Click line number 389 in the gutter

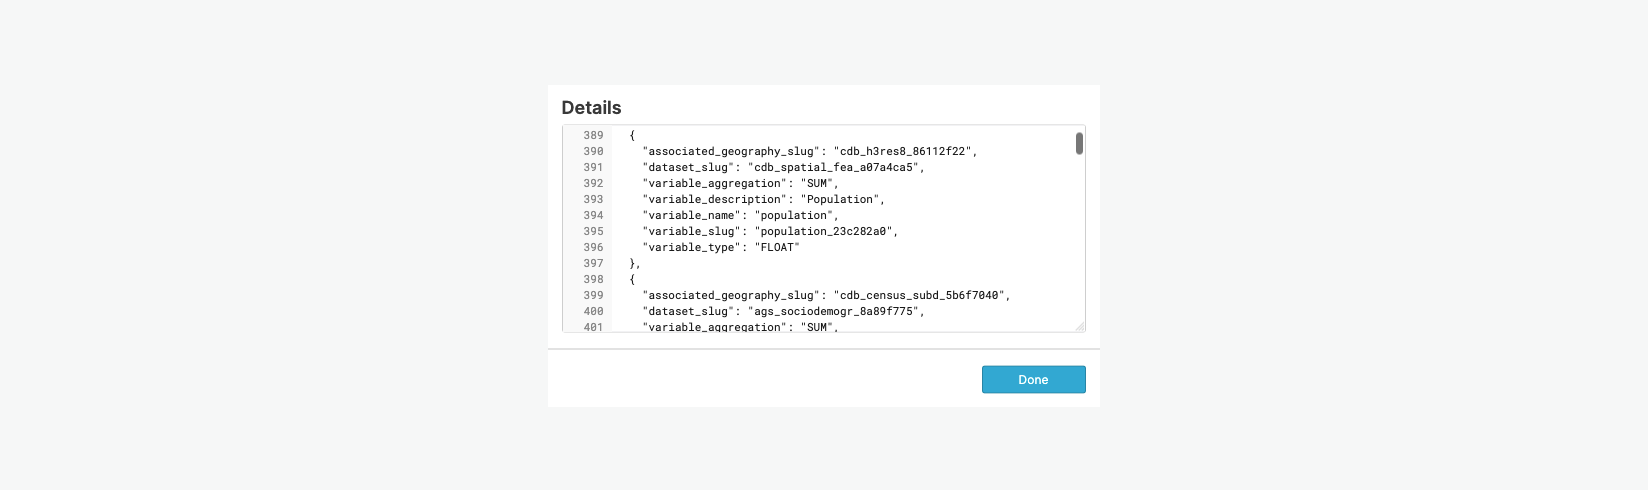[593, 135]
